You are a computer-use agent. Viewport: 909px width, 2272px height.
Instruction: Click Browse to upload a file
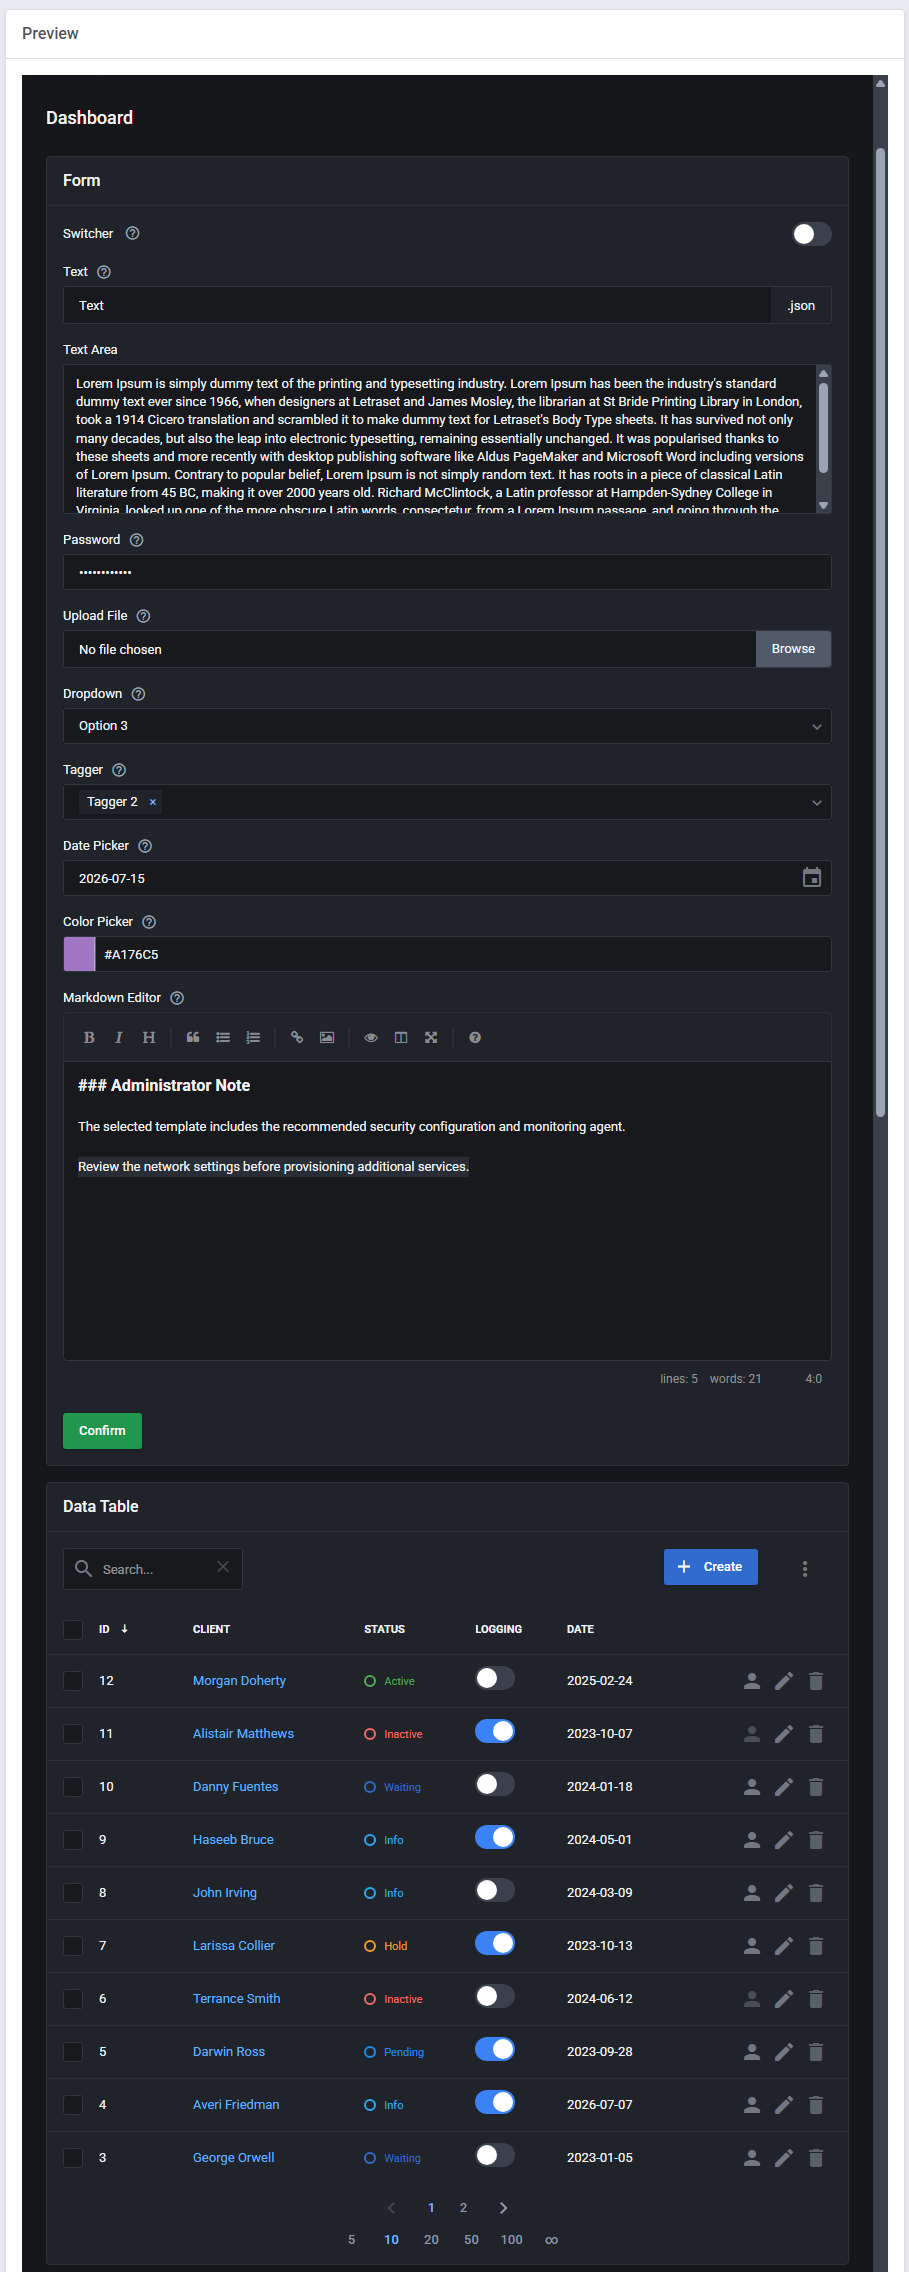point(793,649)
